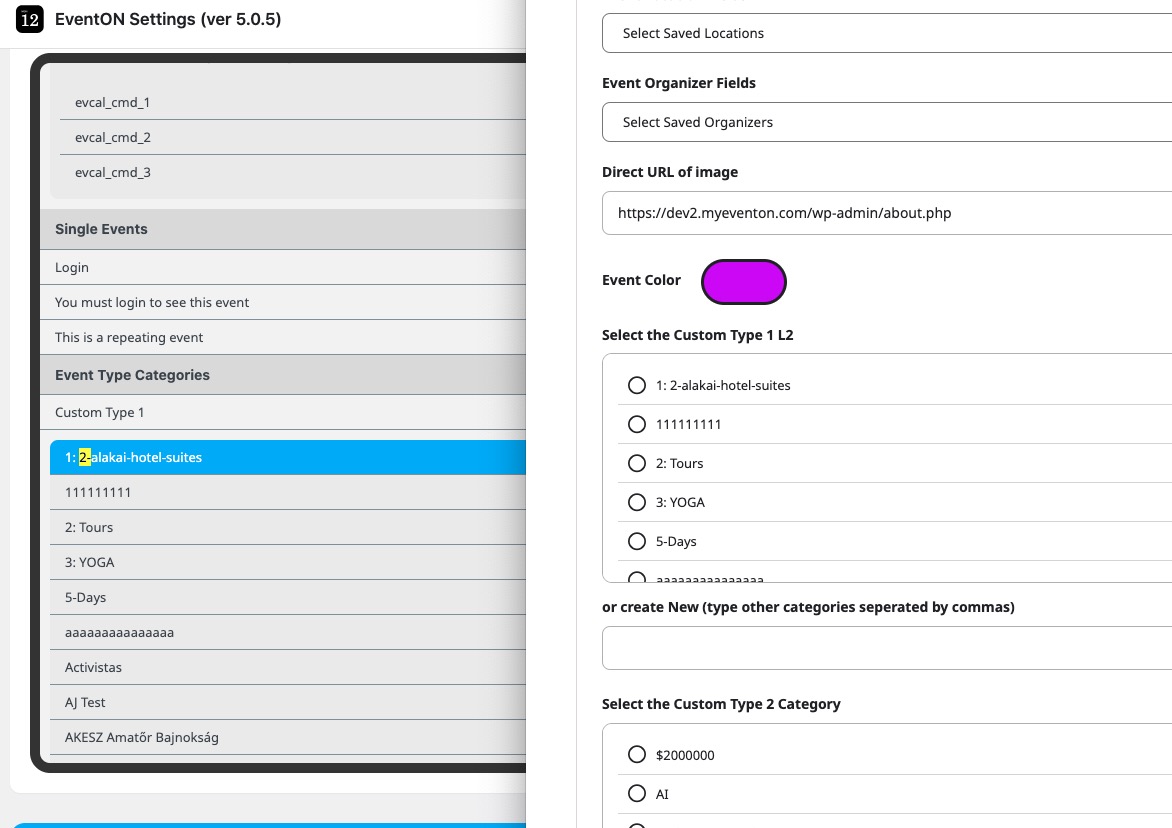
Task: Pick the 5-Days radio option
Action: tap(637, 541)
